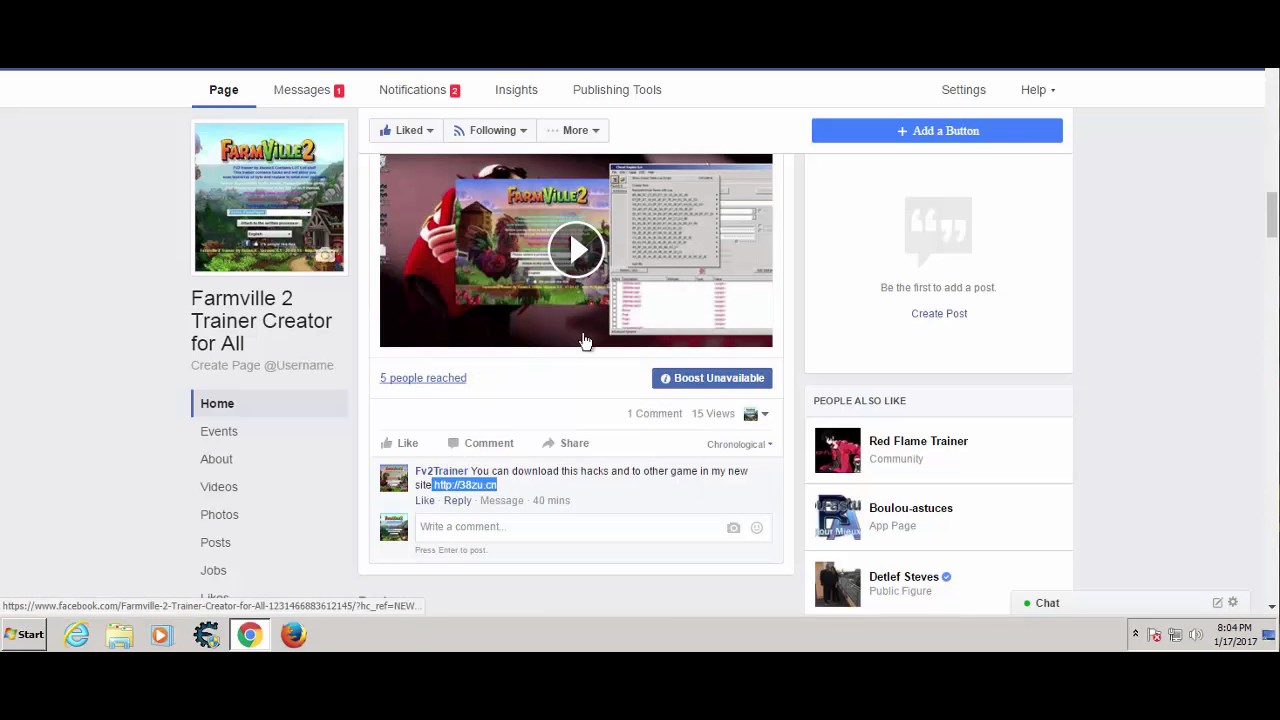Open Internet Explorer from taskbar

77,635
